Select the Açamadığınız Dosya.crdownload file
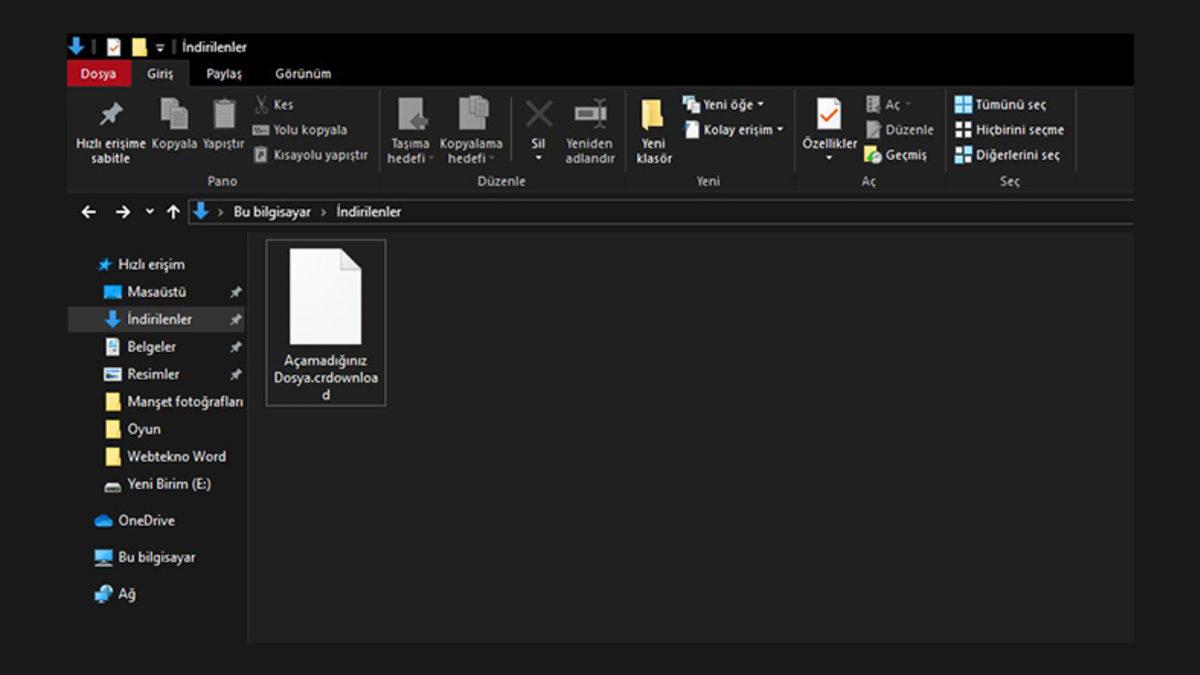1200x675 pixels. 325,322
